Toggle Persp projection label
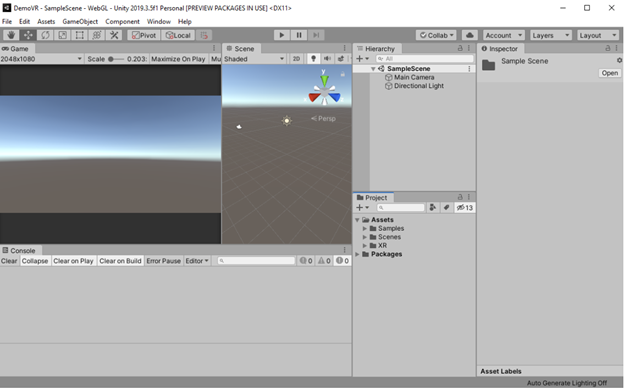This screenshot has height=389, width=624. click(324, 118)
